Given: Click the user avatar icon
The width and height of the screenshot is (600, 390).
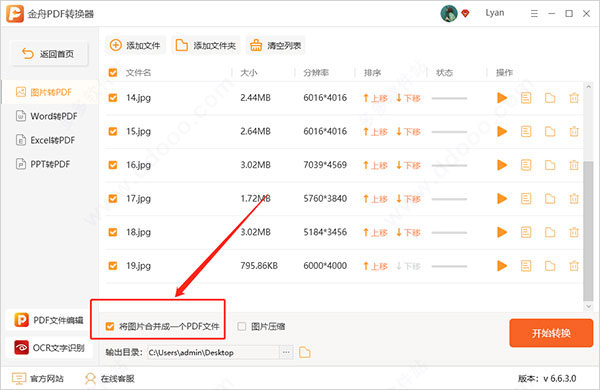Looking at the screenshot, I should pos(448,14).
